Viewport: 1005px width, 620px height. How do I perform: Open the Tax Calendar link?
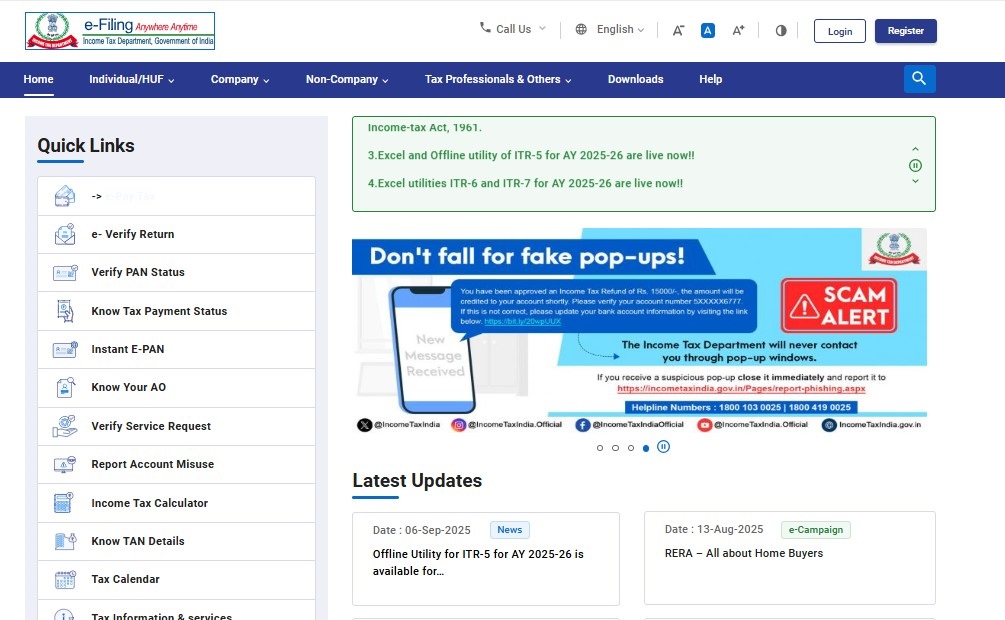[x=125, y=579]
